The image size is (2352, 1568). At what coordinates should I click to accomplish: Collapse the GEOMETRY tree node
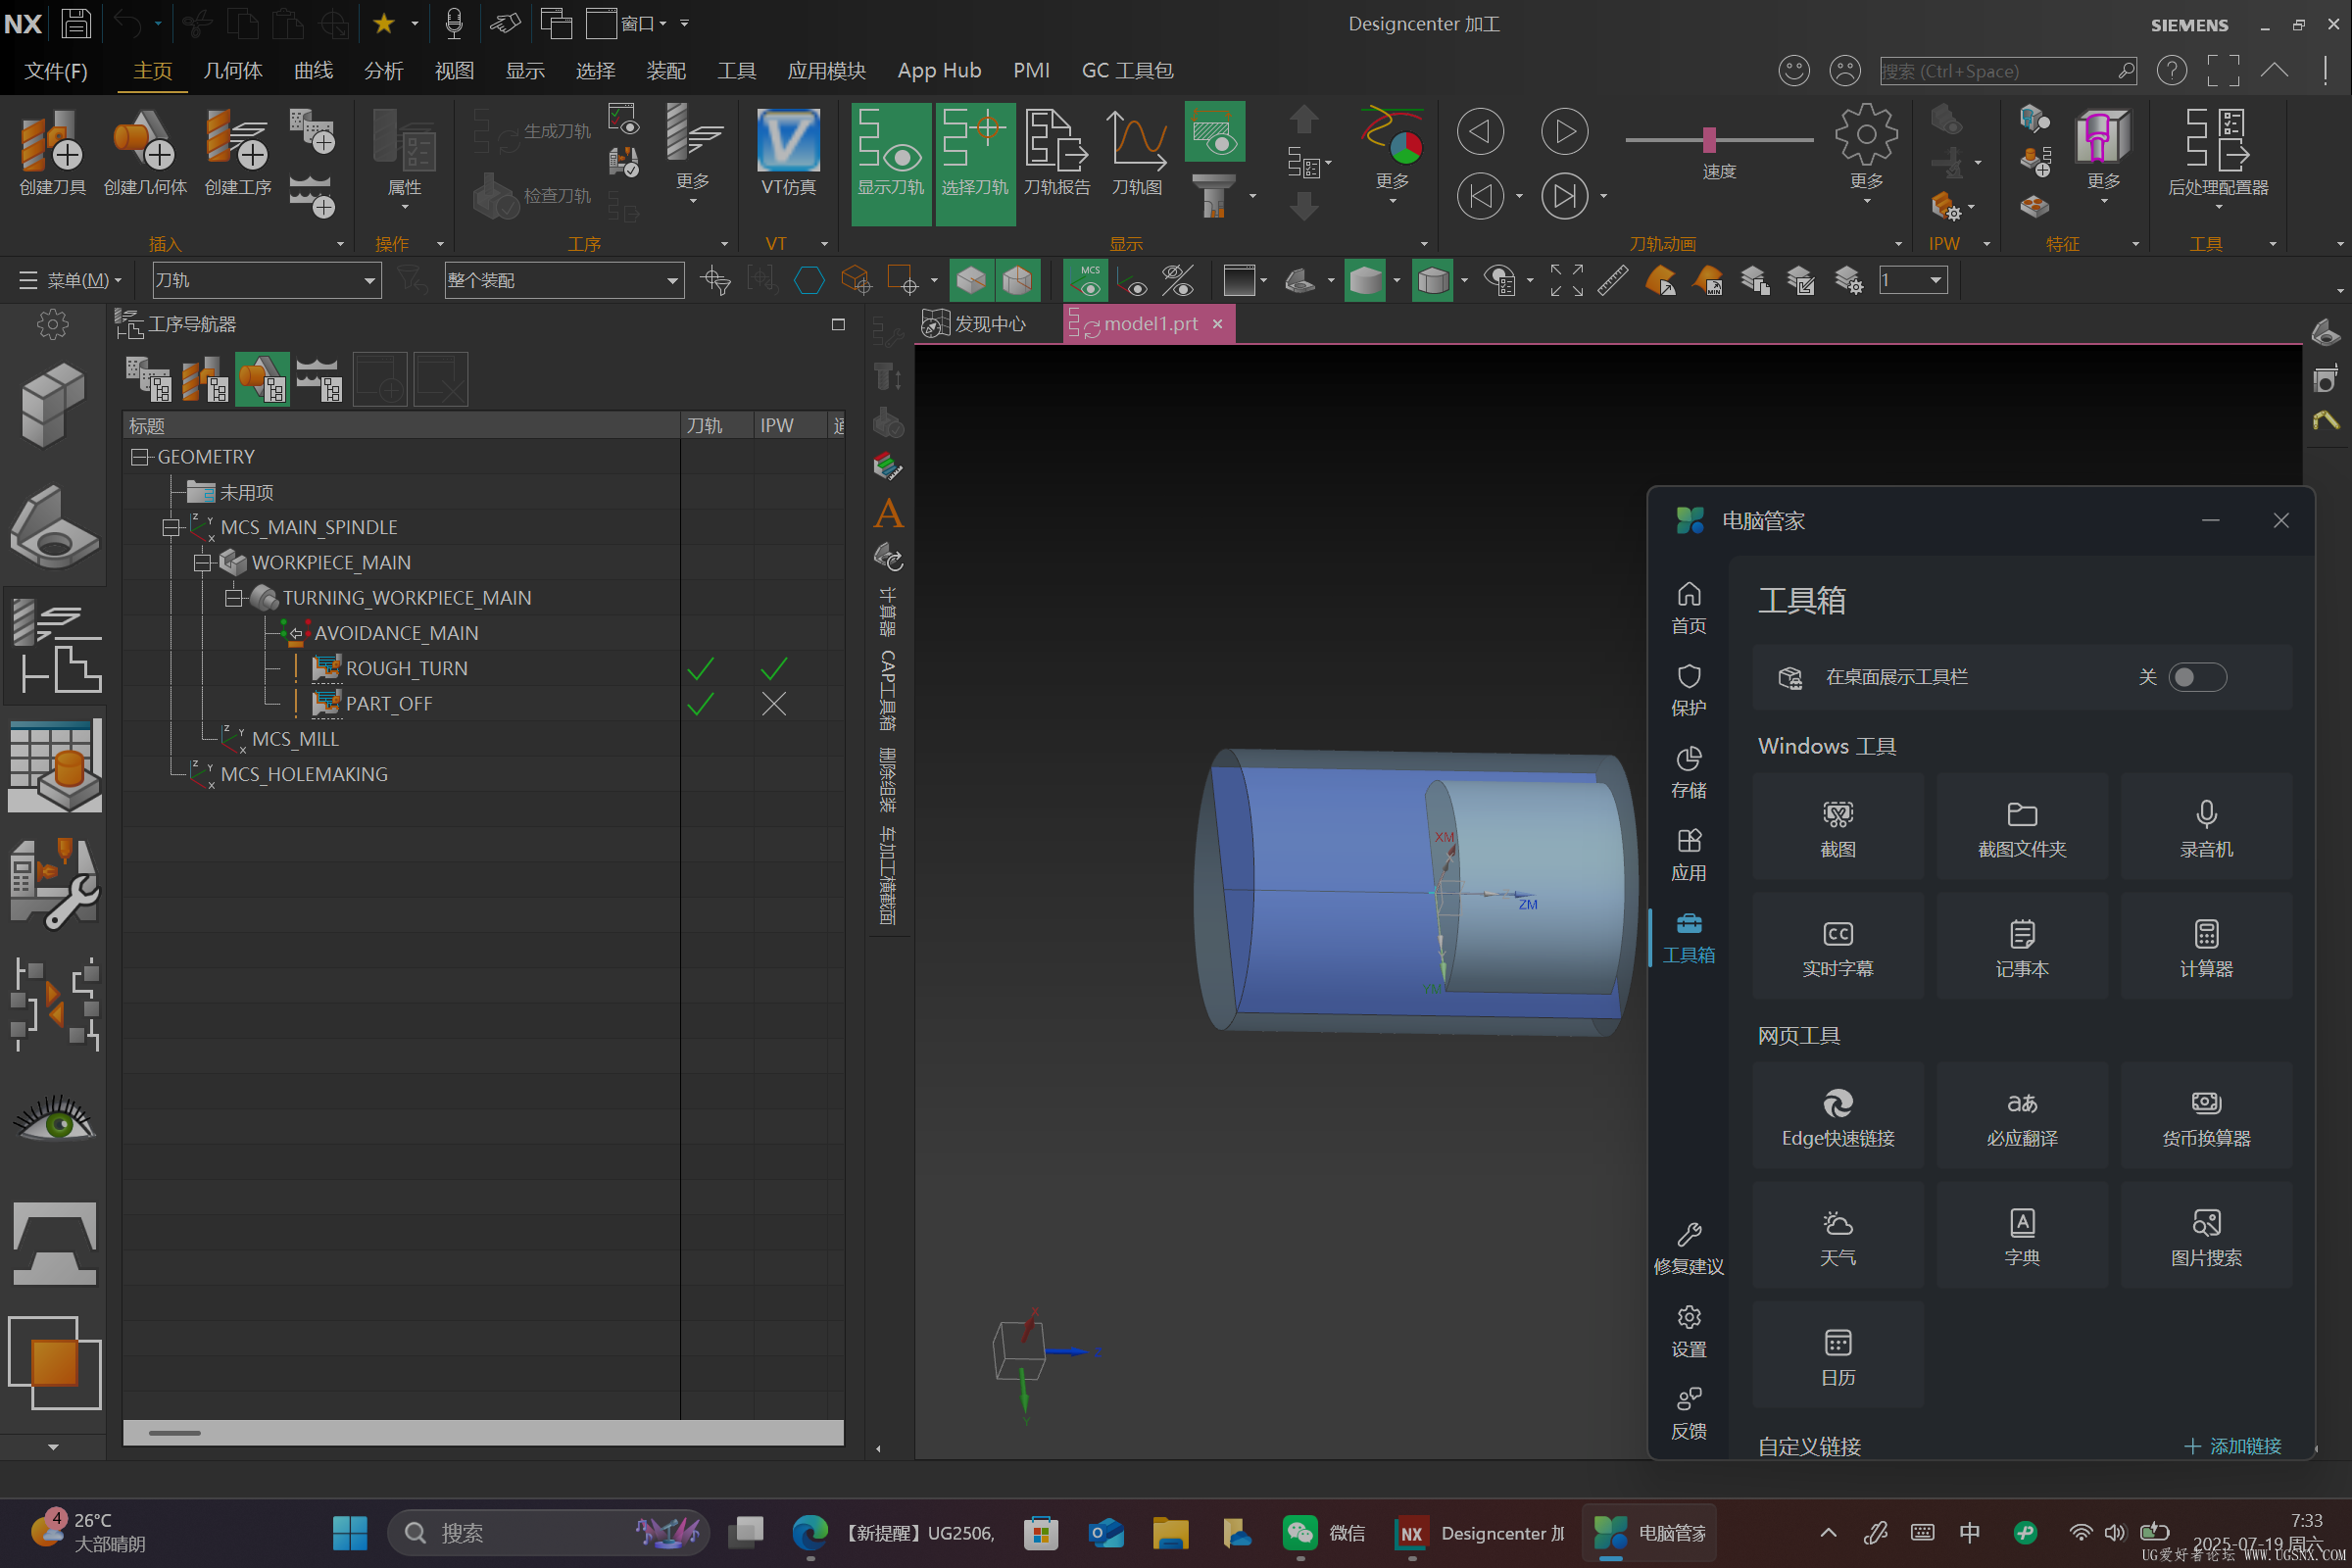click(139, 457)
